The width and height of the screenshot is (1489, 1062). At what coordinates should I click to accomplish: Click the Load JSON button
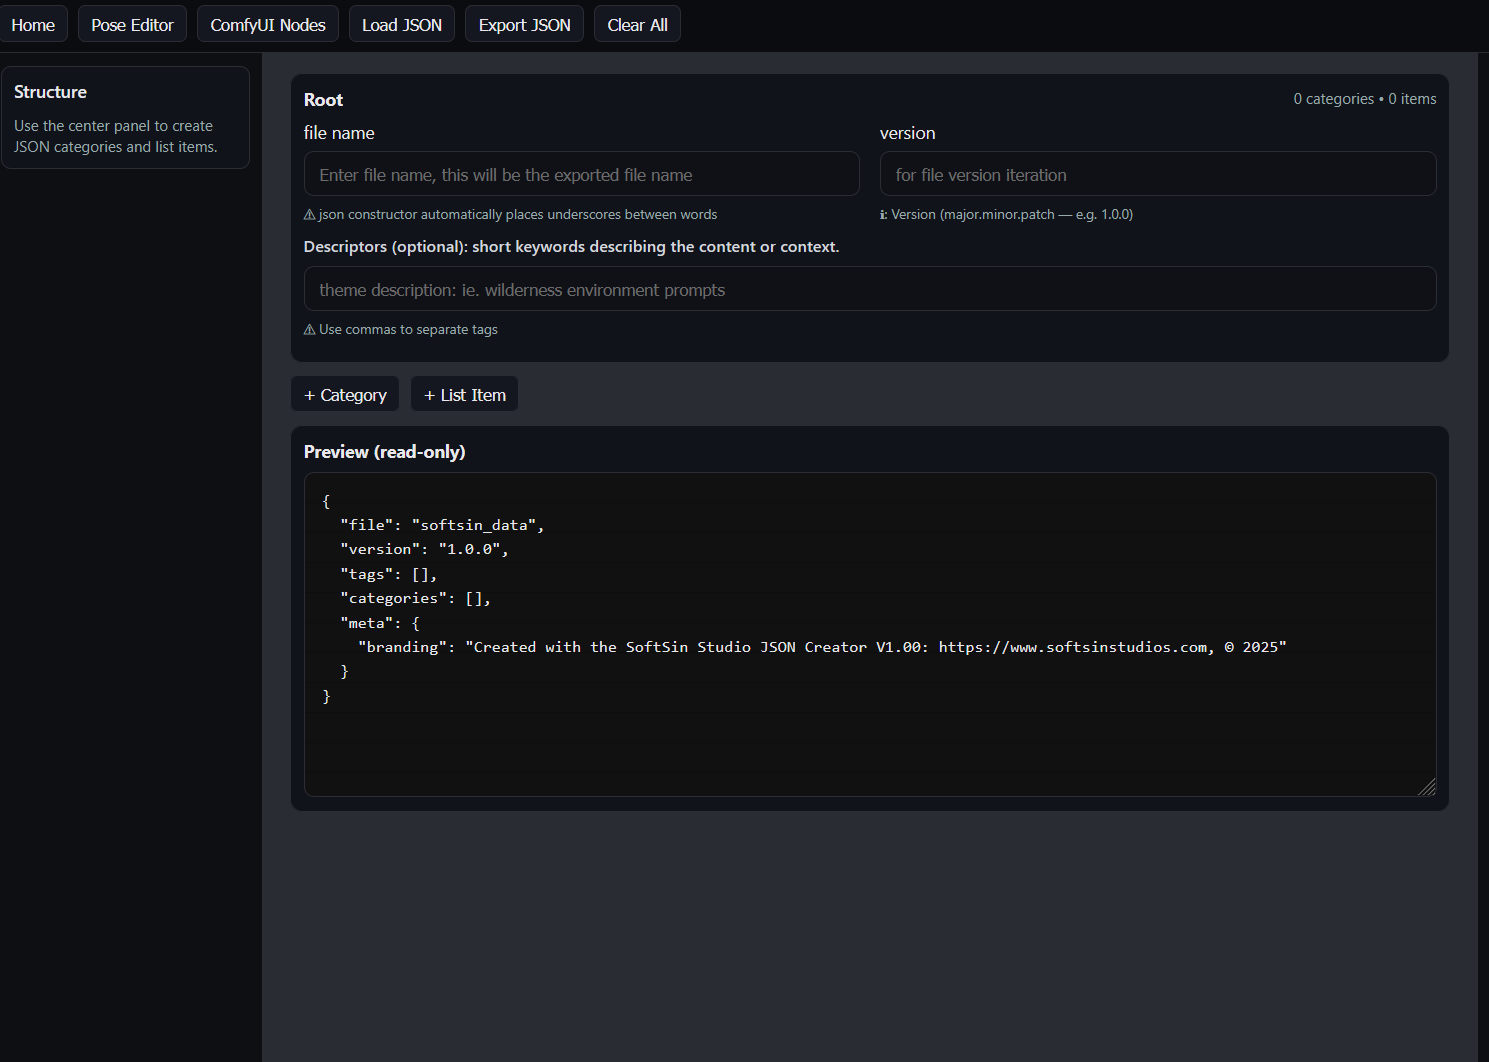[401, 23]
